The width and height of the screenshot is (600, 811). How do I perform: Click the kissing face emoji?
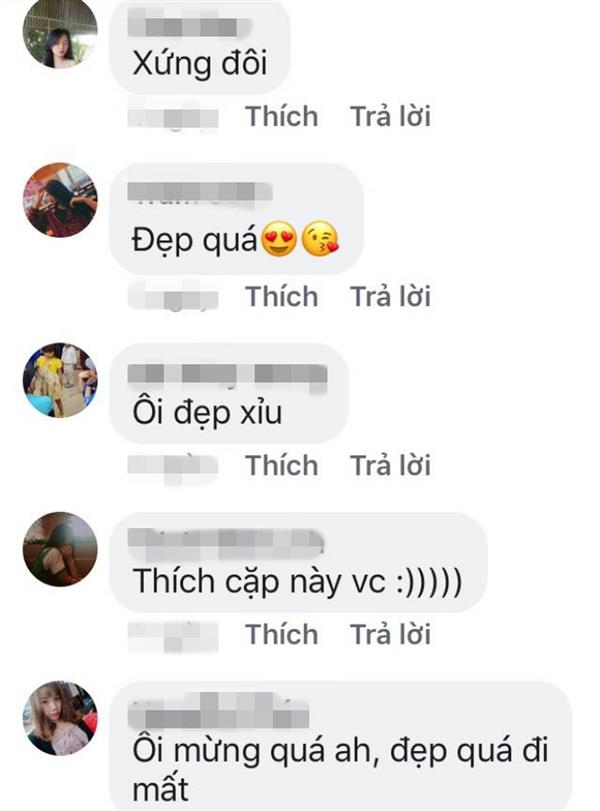tap(320, 239)
